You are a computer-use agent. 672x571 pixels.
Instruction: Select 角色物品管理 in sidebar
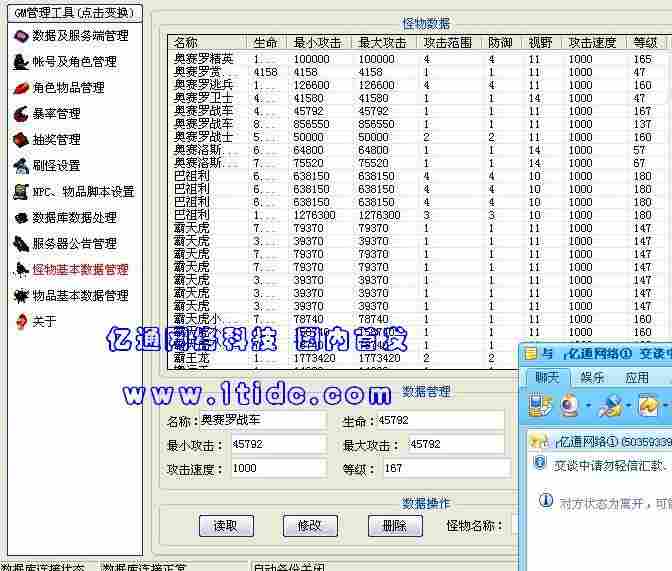pos(67,88)
